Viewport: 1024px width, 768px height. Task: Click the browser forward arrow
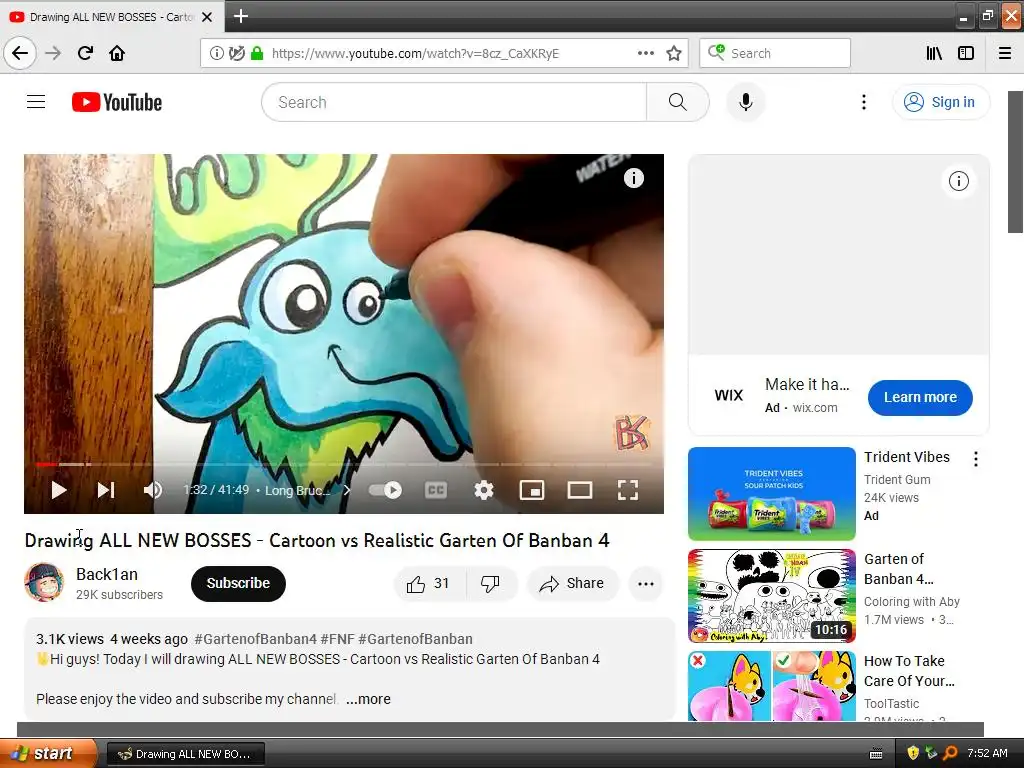tap(53, 53)
